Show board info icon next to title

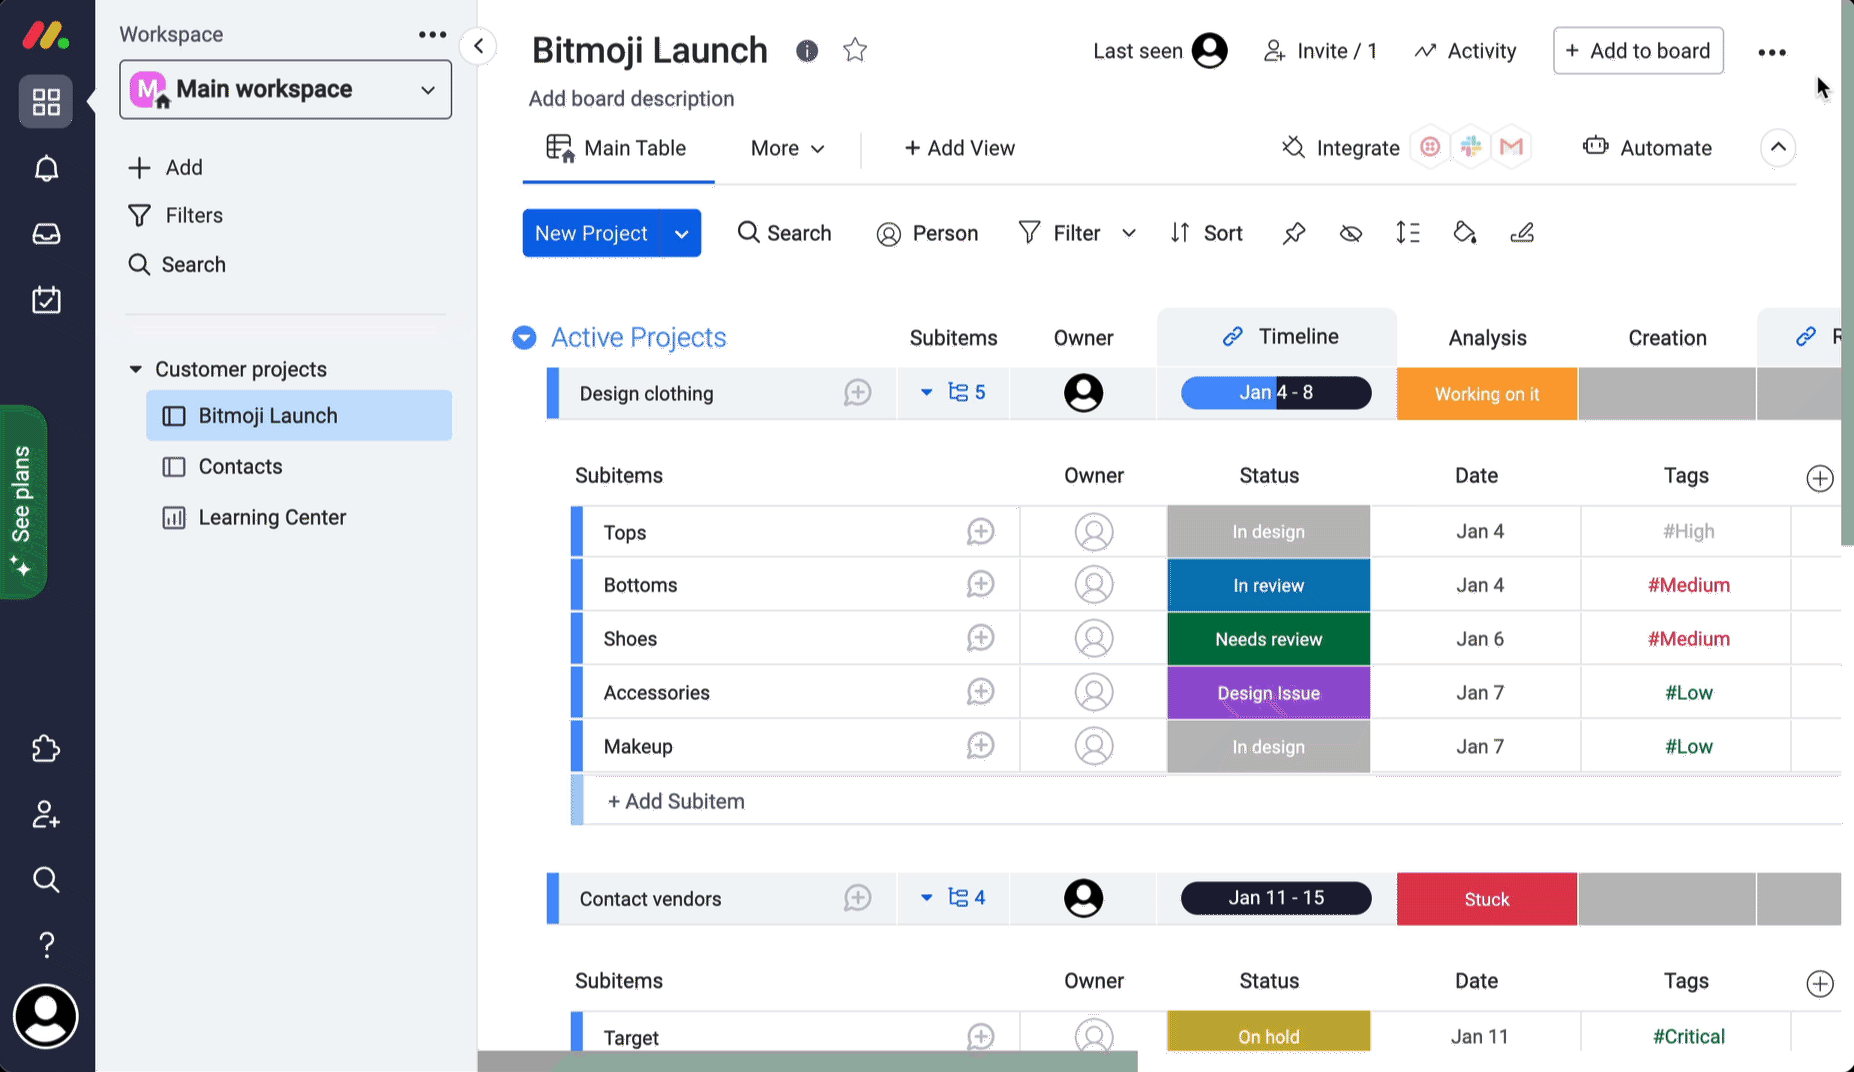pos(807,51)
